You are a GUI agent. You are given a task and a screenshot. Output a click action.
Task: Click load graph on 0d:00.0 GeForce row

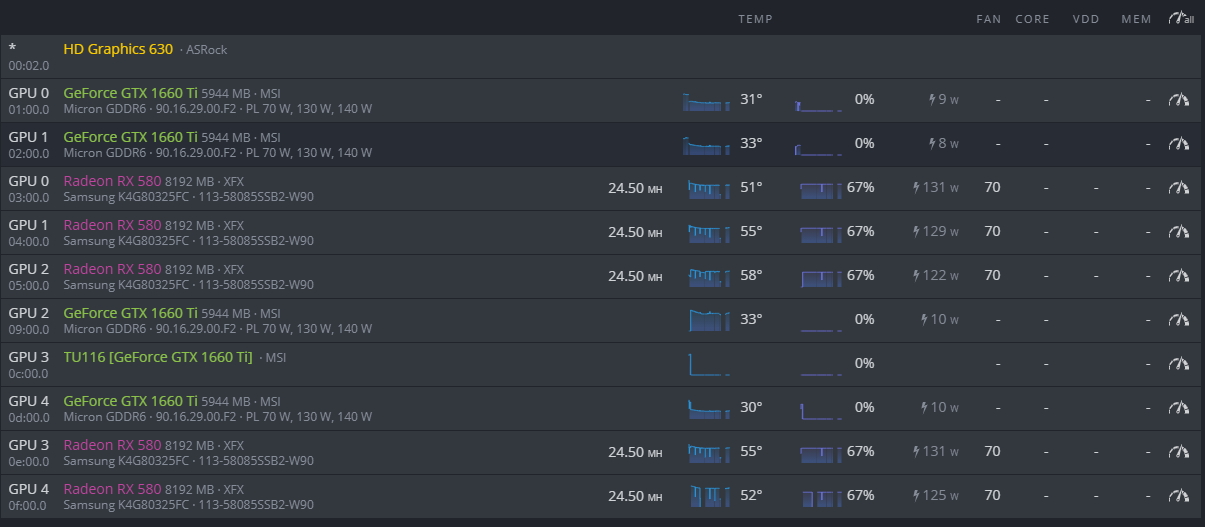(x=821, y=409)
